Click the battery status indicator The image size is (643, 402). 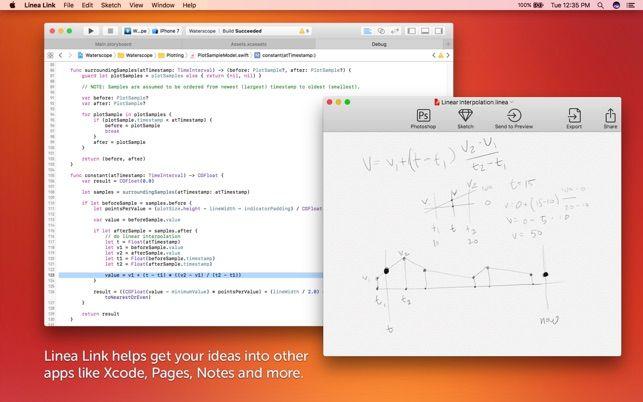(530, 5)
